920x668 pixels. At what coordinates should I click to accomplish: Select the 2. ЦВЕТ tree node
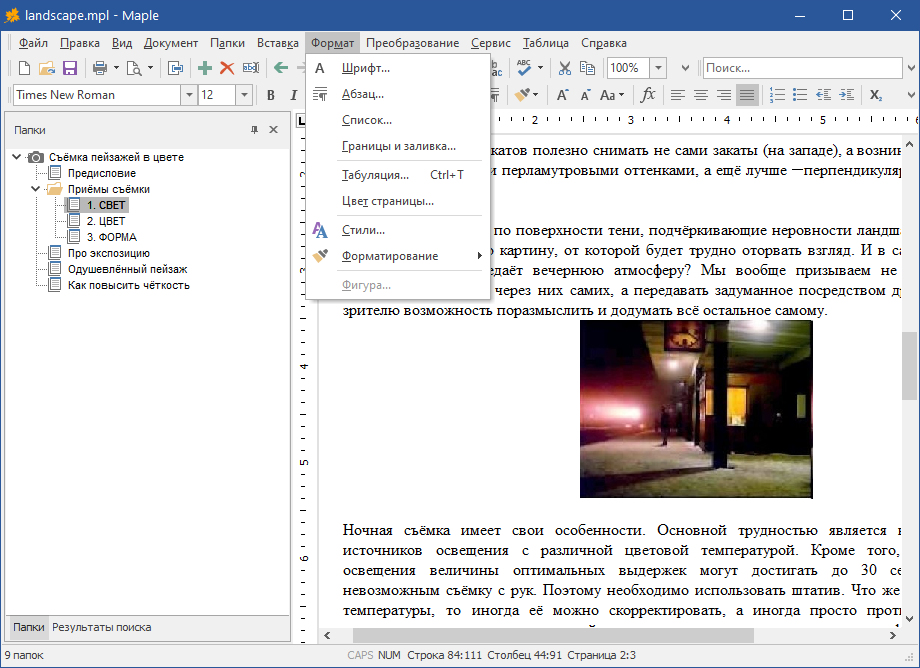pyautogui.click(x=106, y=221)
